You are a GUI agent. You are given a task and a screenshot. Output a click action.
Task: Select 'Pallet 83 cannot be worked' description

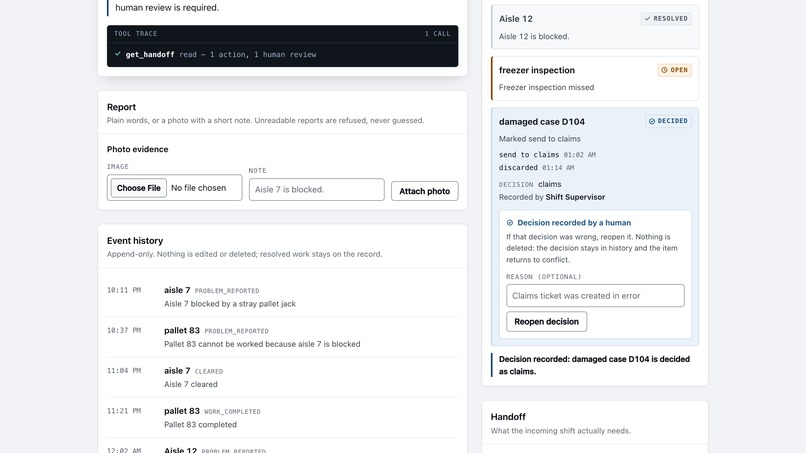click(x=262, y=344)
